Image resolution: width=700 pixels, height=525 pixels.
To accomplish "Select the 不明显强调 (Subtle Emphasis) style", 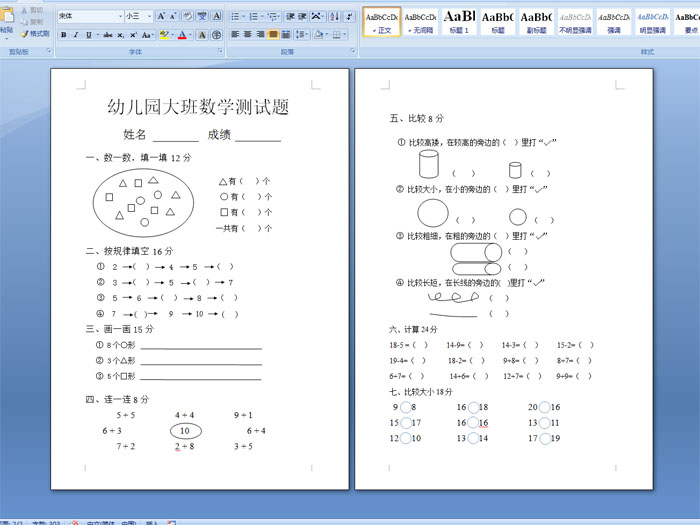I will (x=575, y=22).
